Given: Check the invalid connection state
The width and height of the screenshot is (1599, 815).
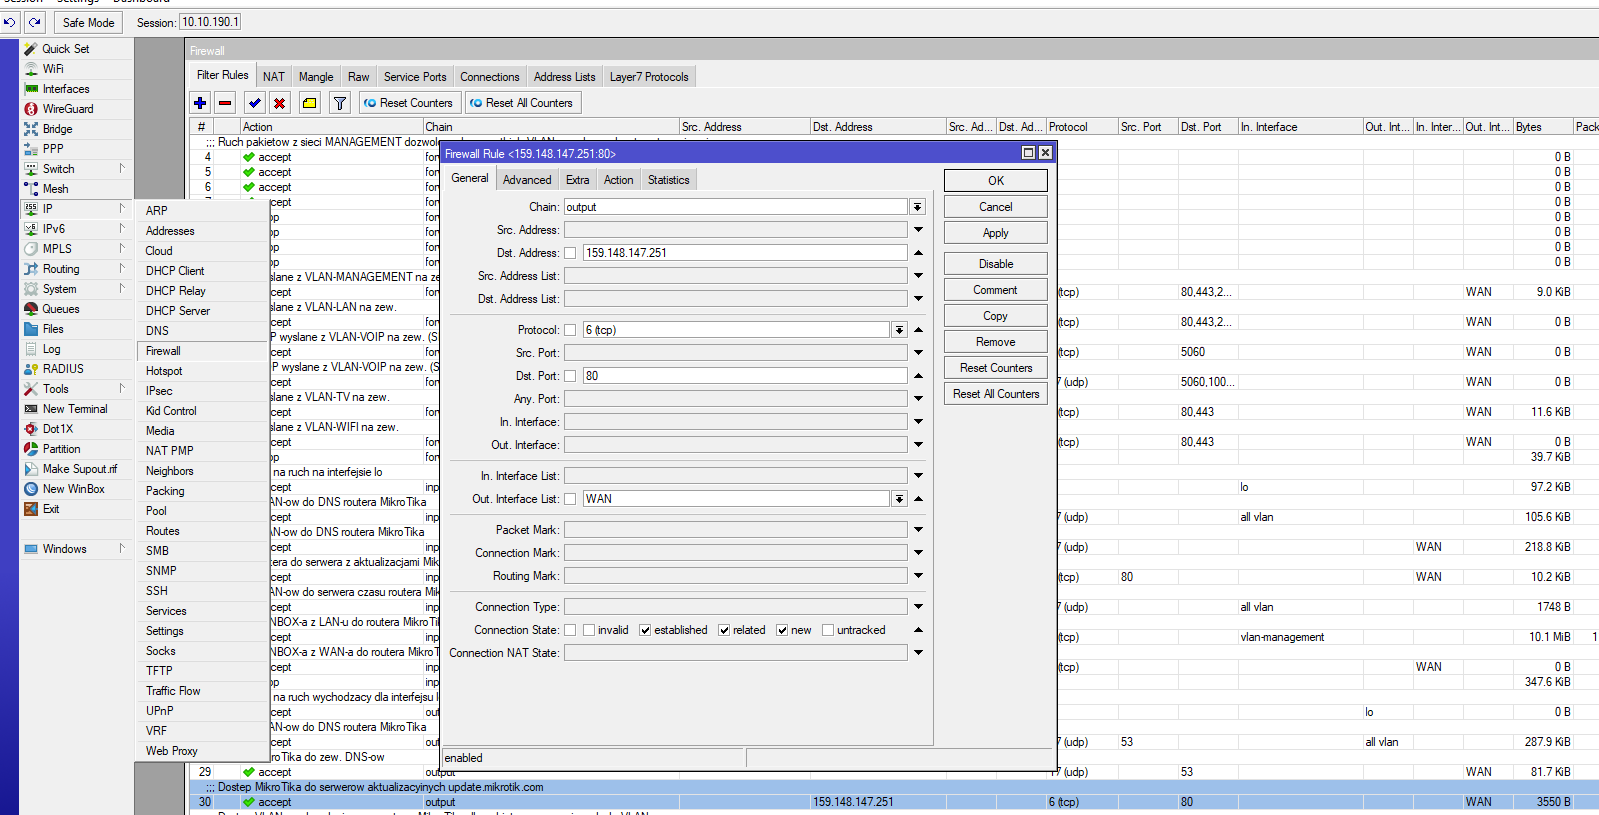Looking at the screenshot, I should coord(589,630).
